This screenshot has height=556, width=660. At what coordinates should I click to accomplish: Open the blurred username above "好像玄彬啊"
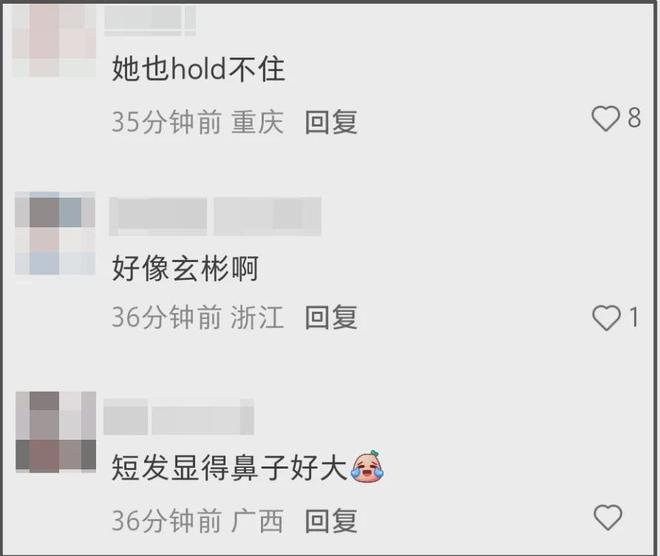(215, 216)
